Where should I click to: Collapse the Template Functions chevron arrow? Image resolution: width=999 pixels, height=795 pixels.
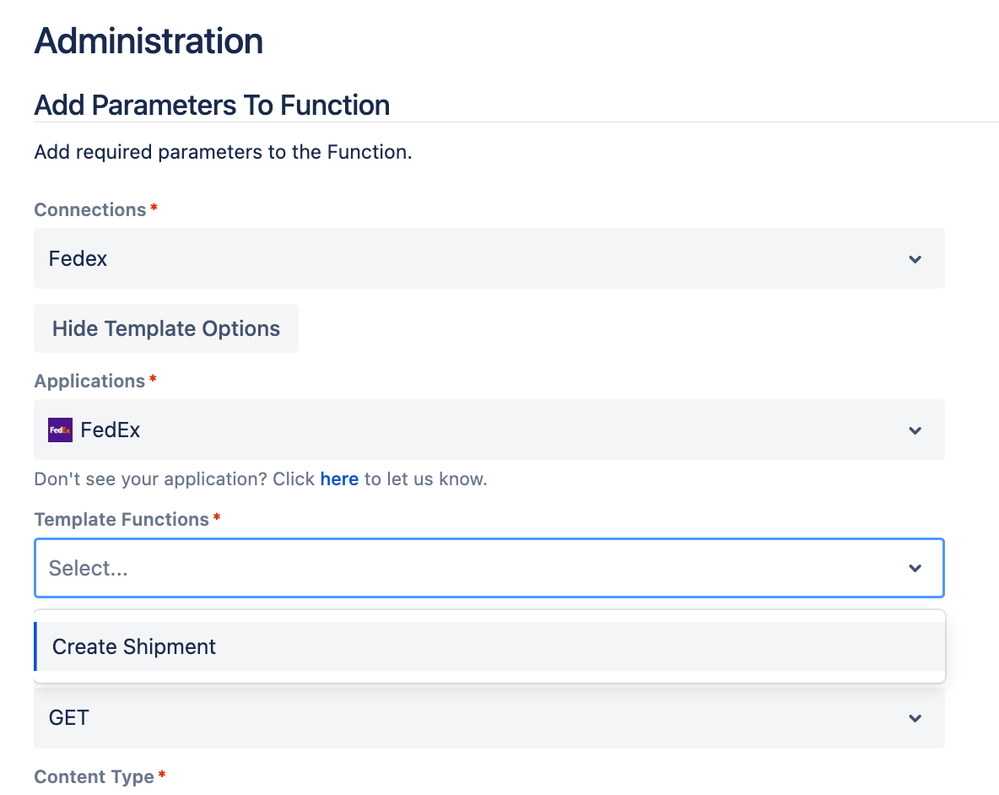click(x=915, y=568)
